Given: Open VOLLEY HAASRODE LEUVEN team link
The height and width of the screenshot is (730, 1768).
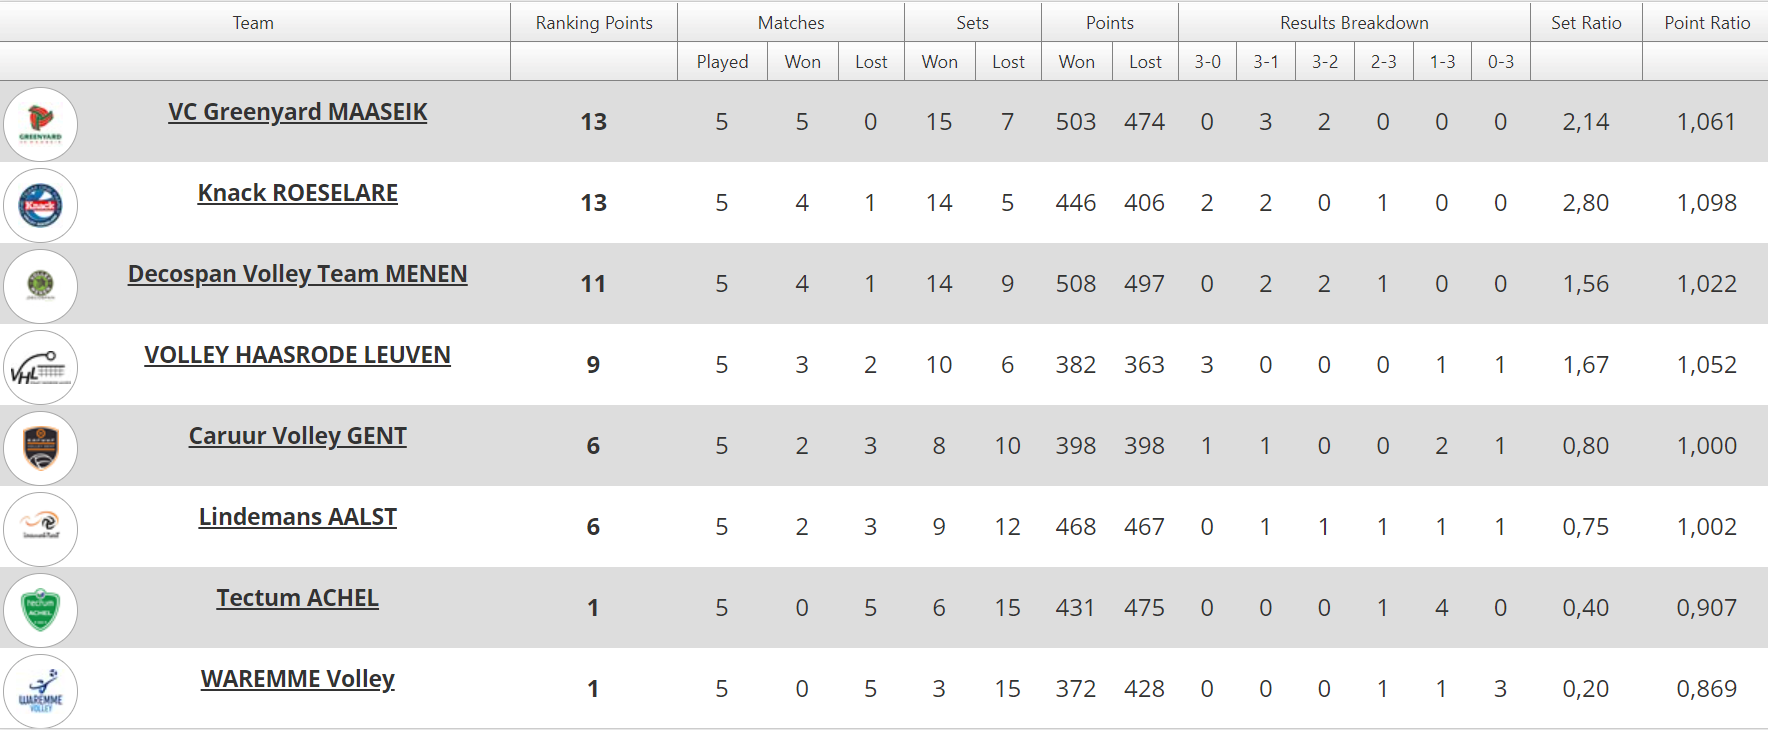Looking at the screenshot, I should click(297, 355).
